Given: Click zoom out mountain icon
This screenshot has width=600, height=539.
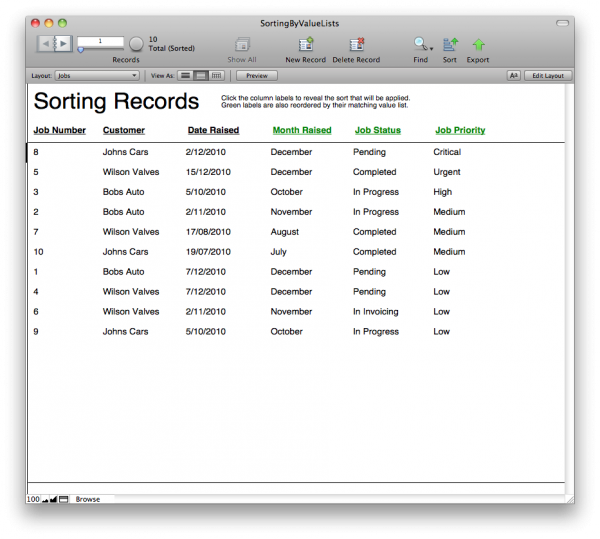Looking at the screenshot, I should coord(45,499).
